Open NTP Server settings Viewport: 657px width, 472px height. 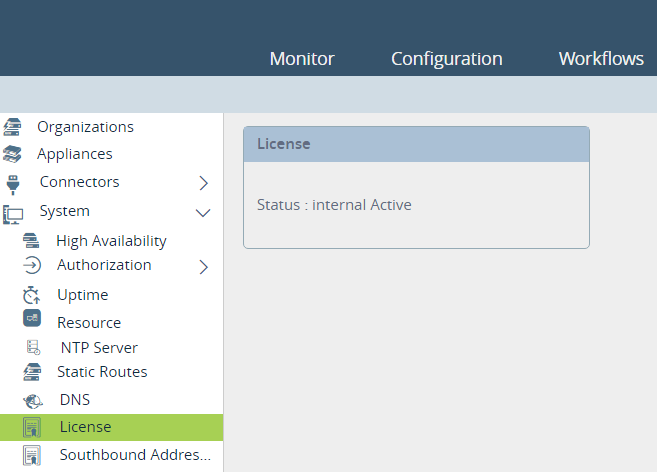(99, 348)
